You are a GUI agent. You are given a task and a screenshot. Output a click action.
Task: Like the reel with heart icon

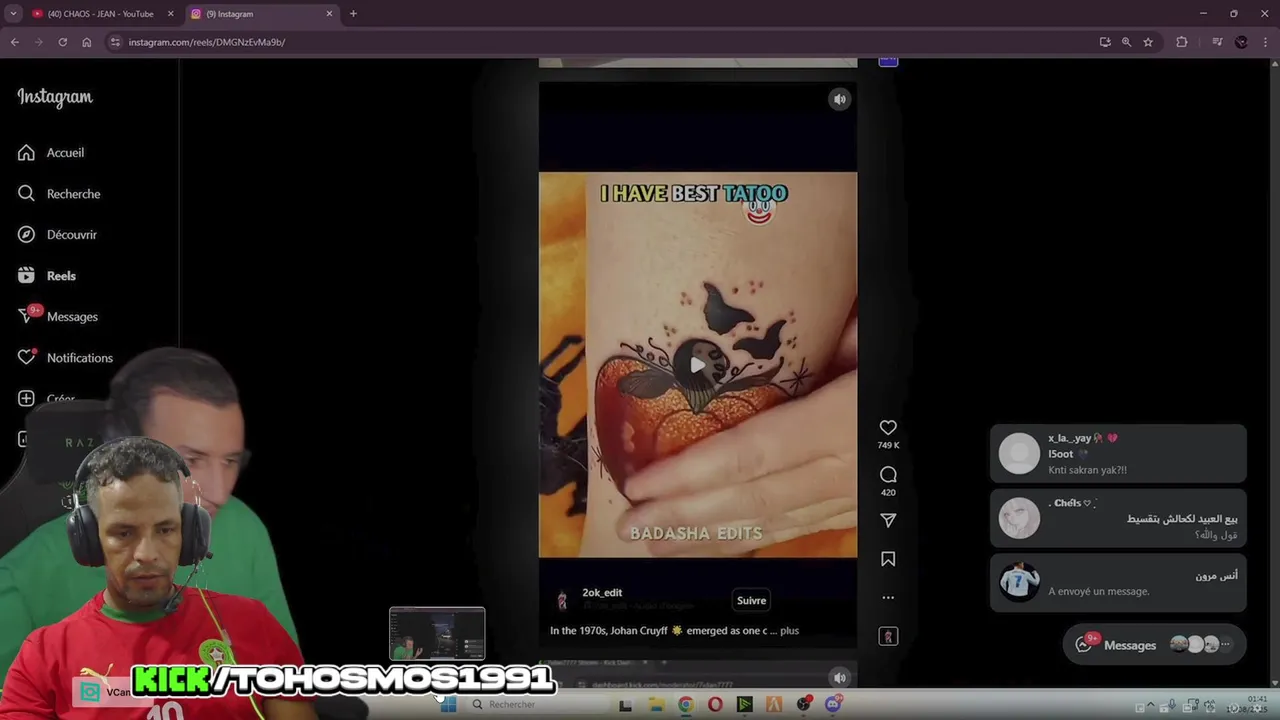pyautogui.click(x=888, y=428)
